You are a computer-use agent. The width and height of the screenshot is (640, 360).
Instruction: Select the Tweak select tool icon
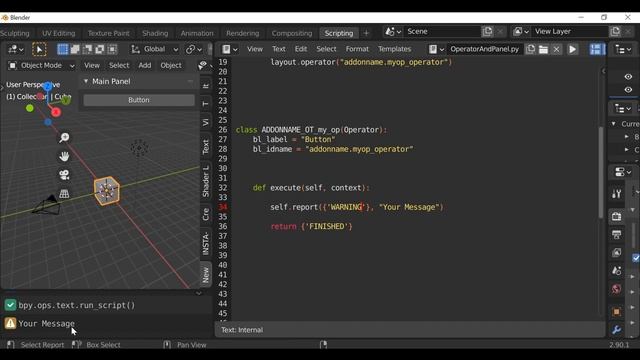[x=39, y=49]
